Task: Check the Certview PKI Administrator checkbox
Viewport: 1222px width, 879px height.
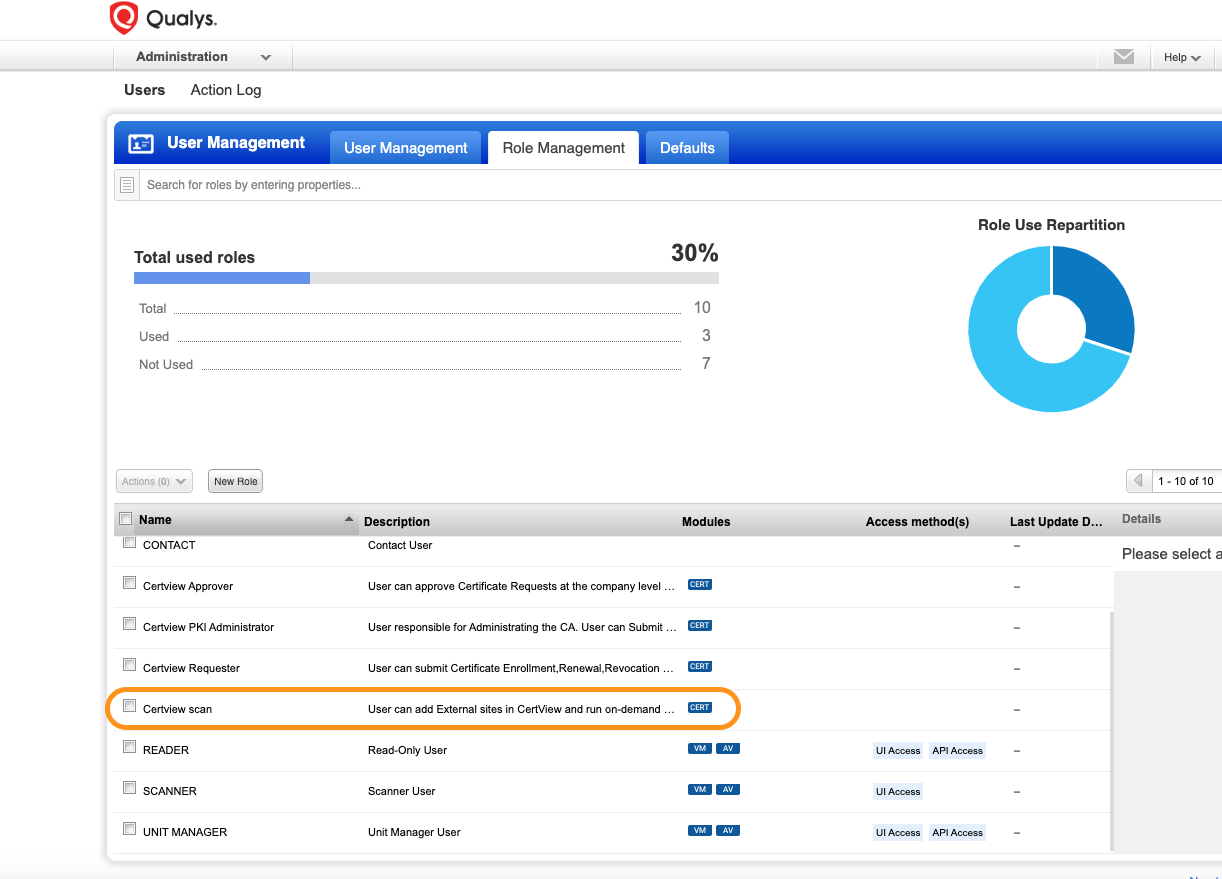Action: 129,624
